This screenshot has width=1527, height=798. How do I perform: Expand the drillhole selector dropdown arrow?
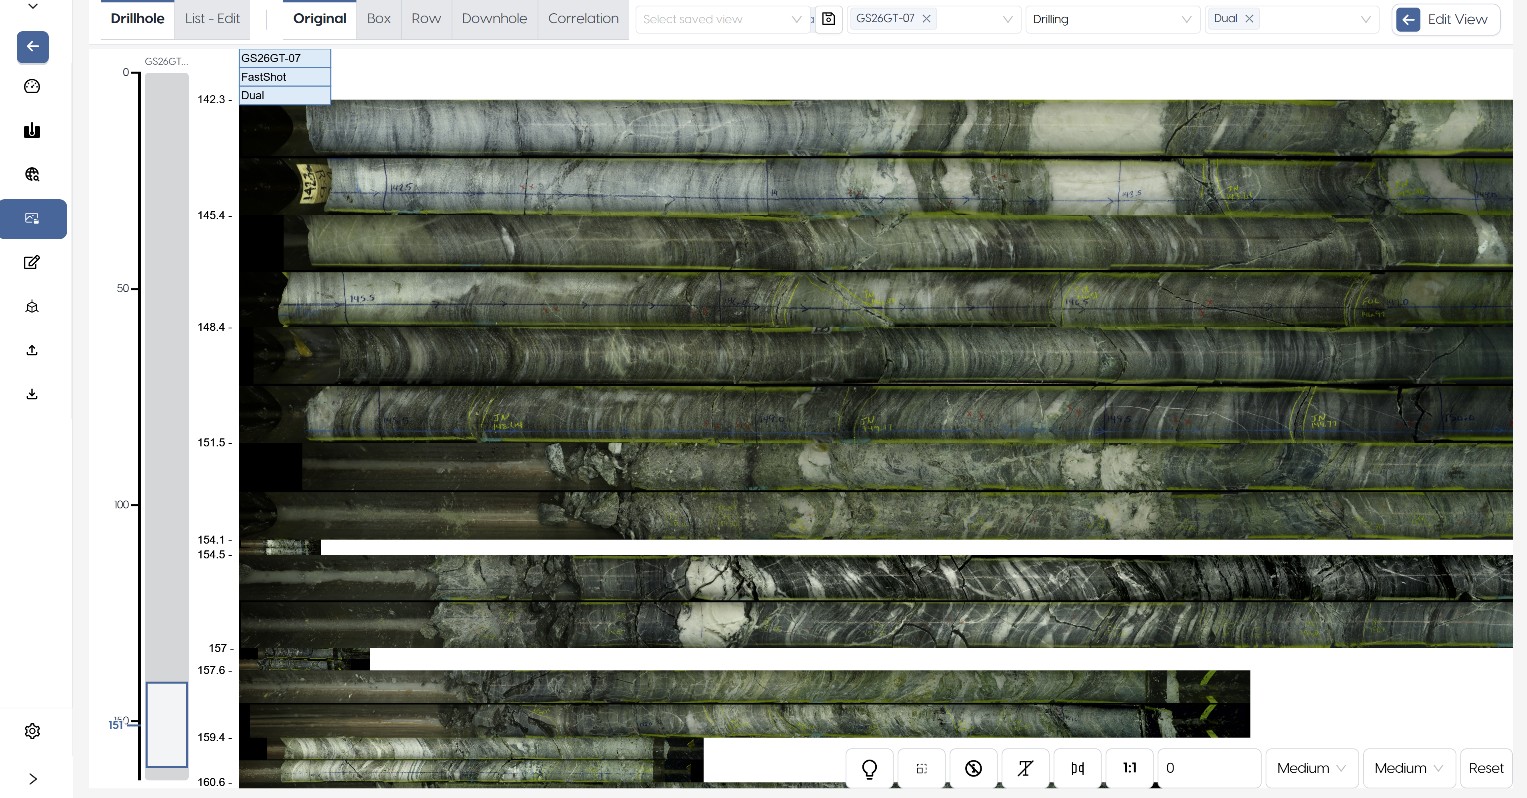(1007, 19)
